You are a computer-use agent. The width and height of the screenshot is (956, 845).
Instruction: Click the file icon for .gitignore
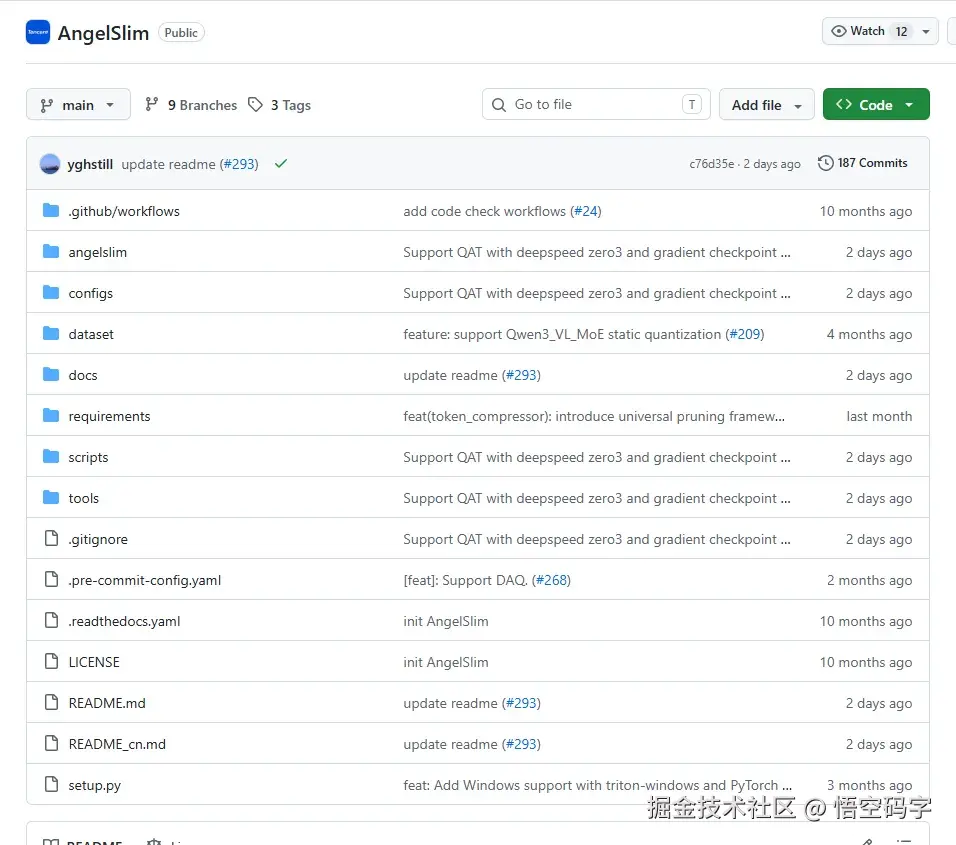(52, 538)
